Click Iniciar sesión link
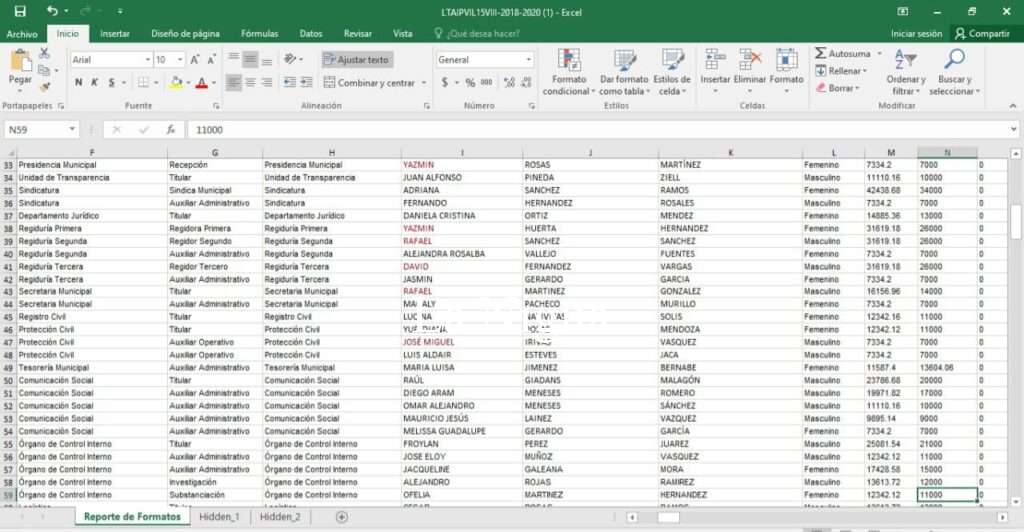This screenshot has width=1024, height=532. 916,33
